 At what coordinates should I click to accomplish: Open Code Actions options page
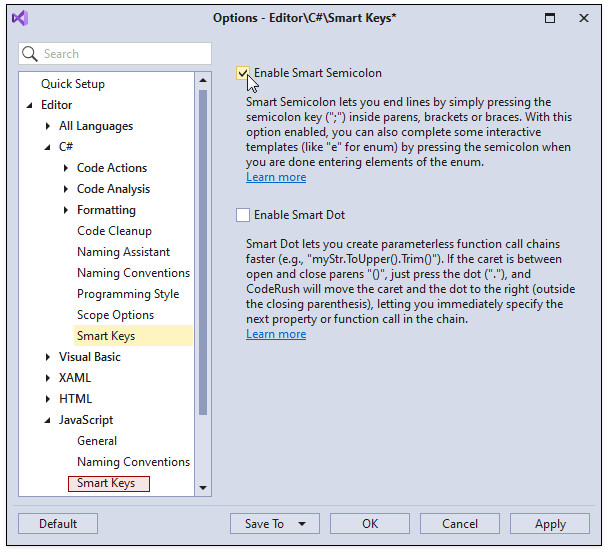point(112,168)
